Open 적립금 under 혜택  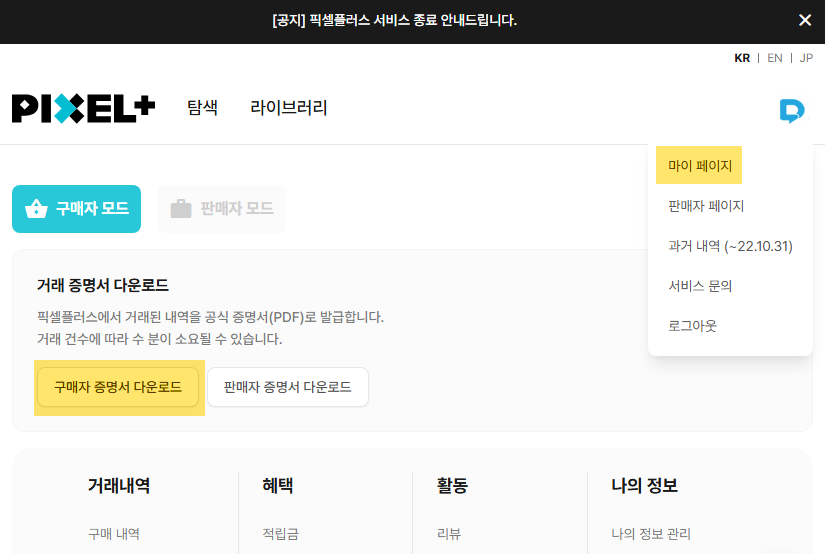pos(280,534)
